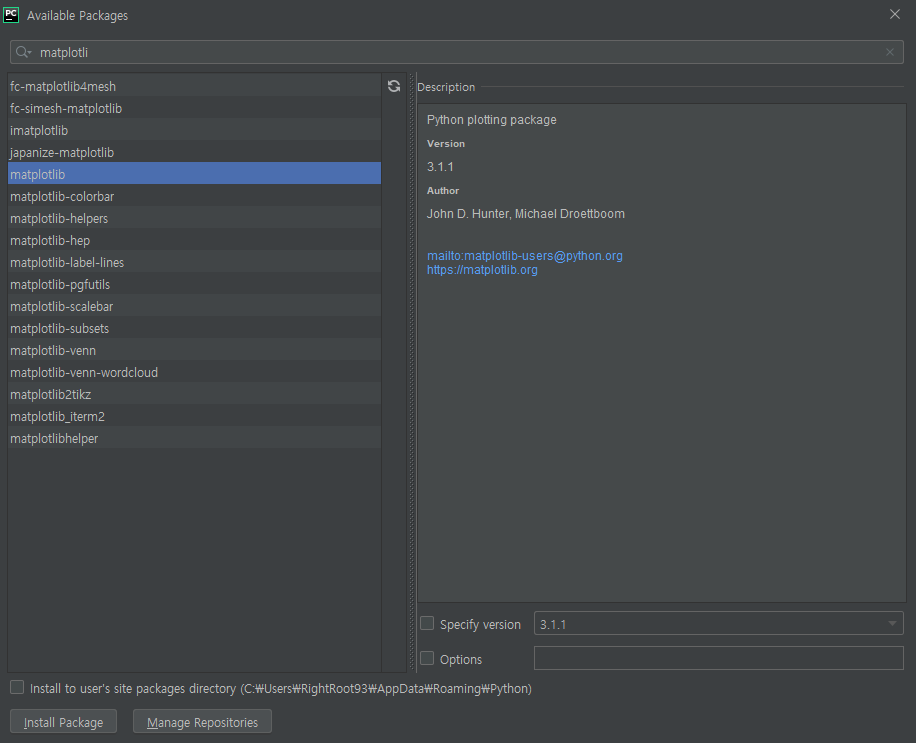The image size is (916, 743).
Task: Click the PyCharm logo icon in title bar
Action: [11, 15]
